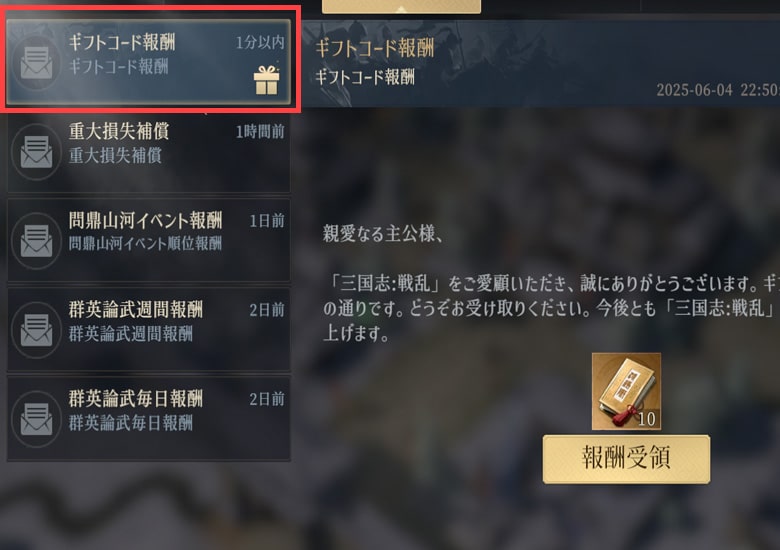Click the envelope icon of 群英論武毎日報酬 mail
Screen dimensions: 780x550
(36, 419)
